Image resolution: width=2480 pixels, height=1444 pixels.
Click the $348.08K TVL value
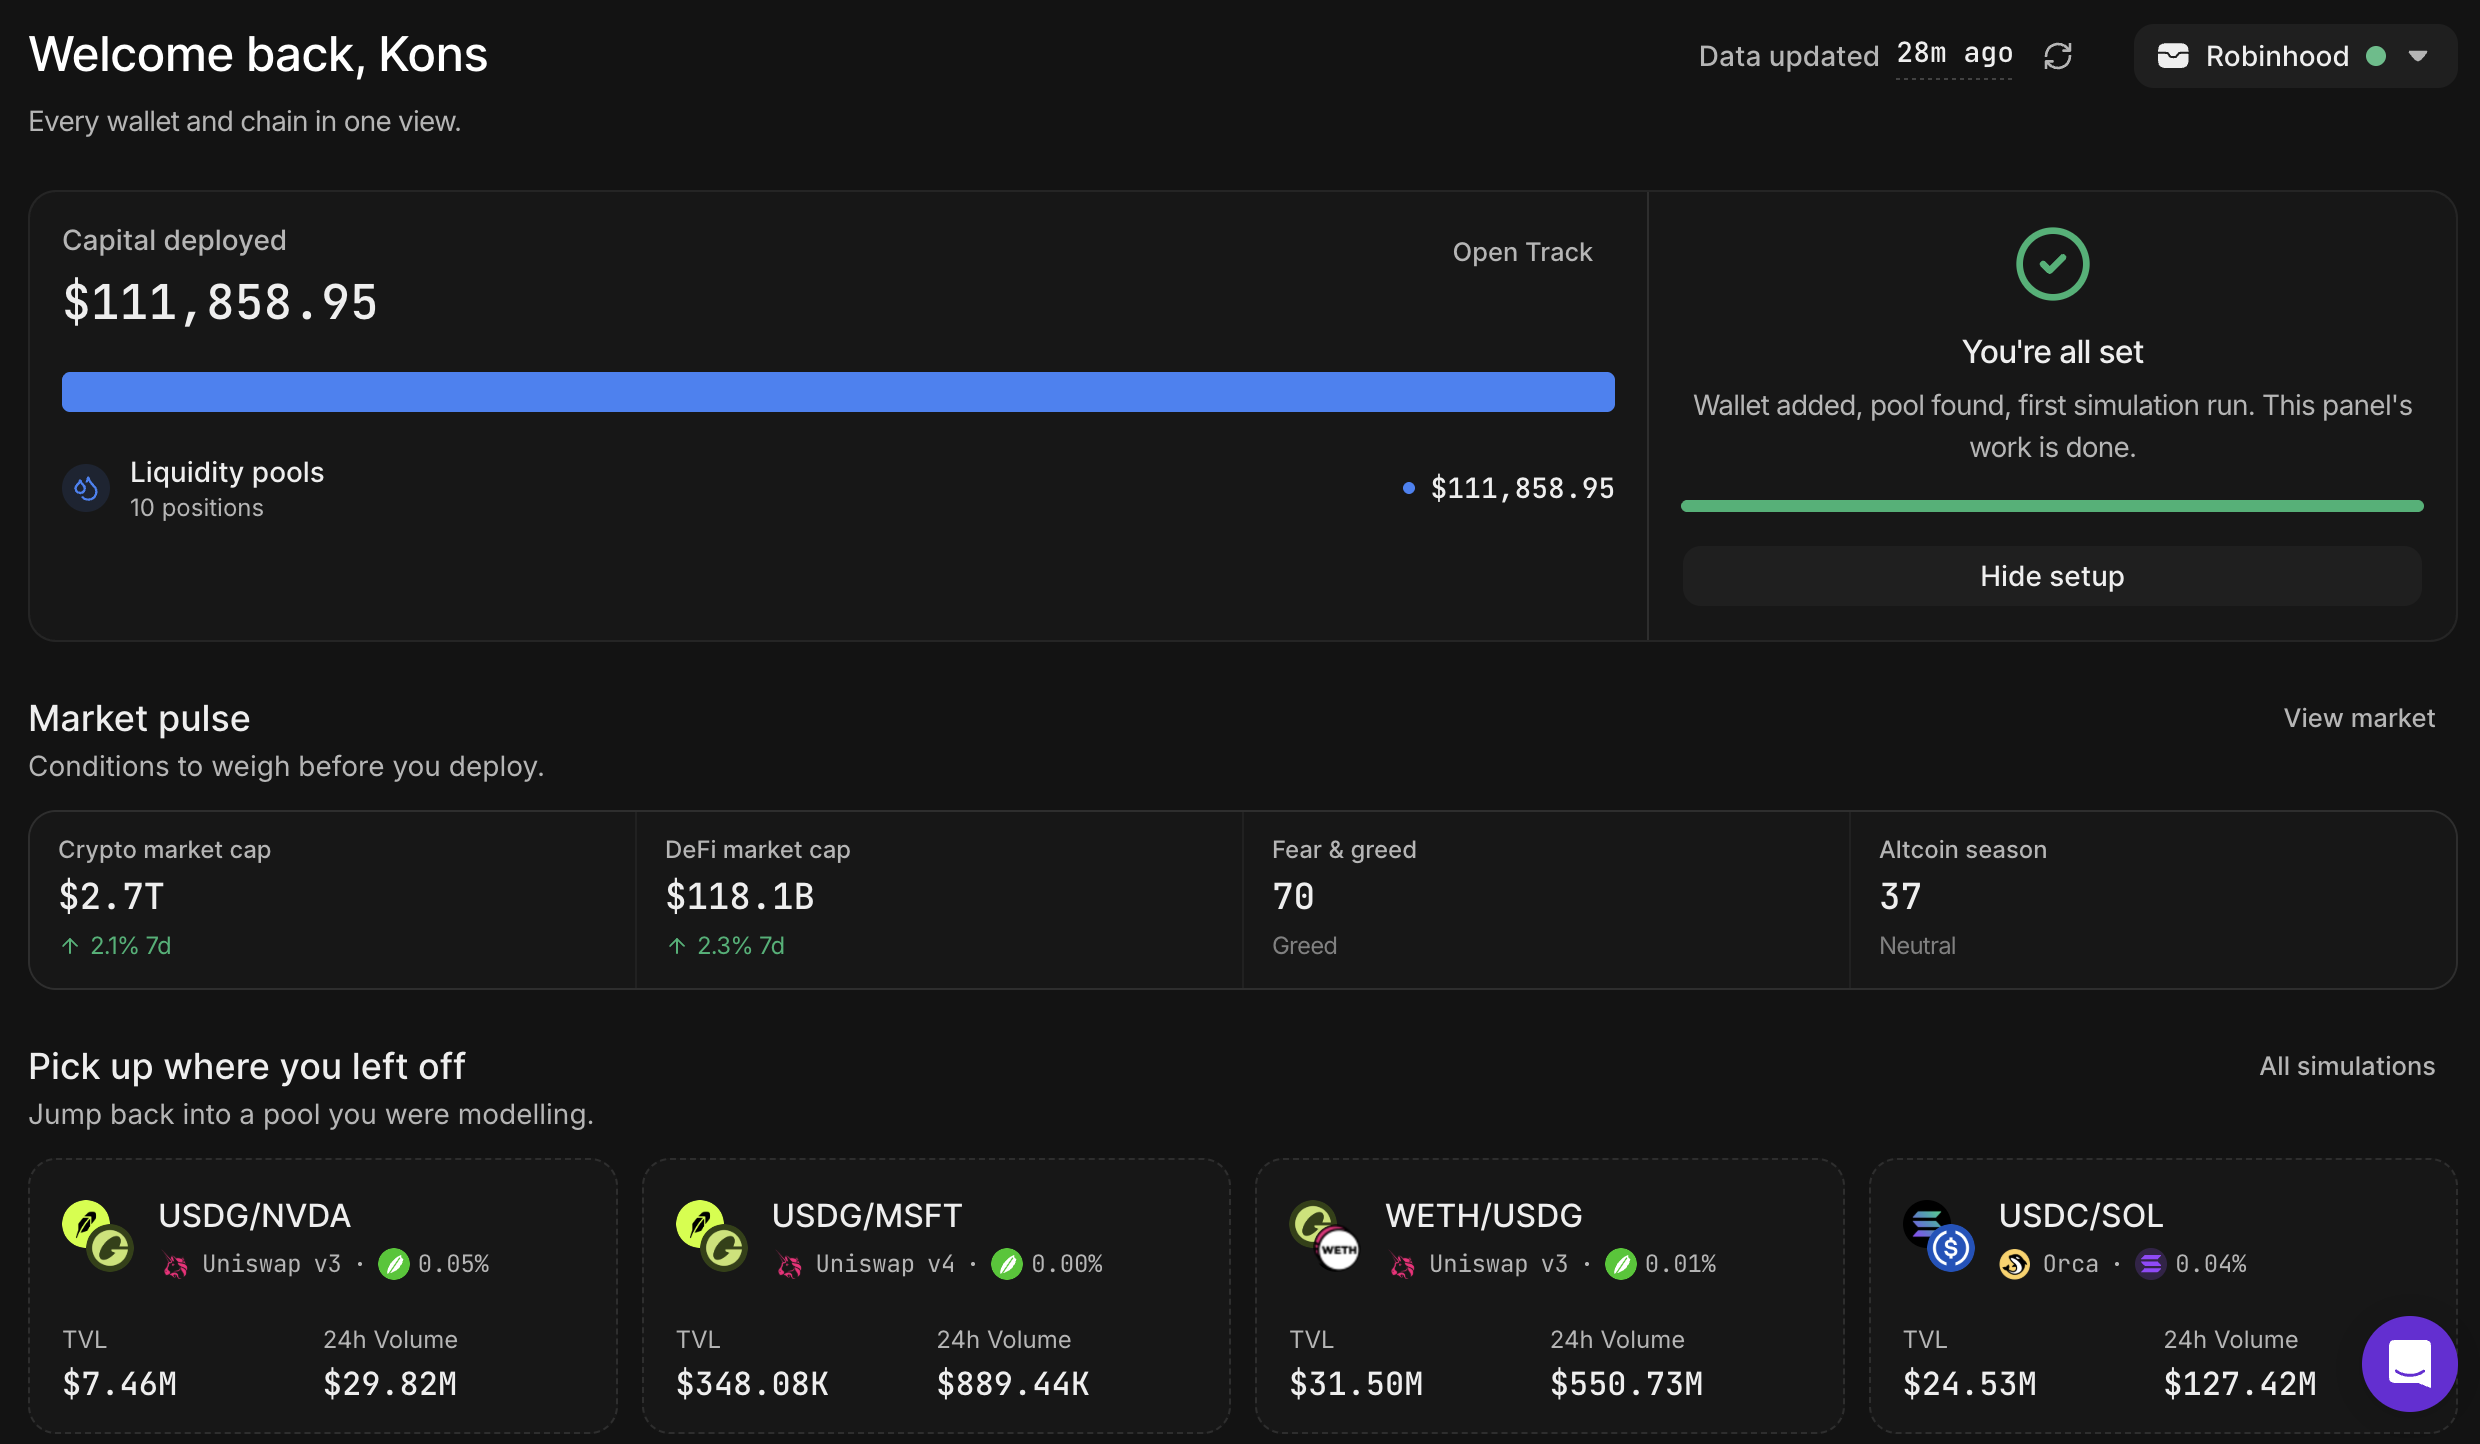(x=752, y=1384)
